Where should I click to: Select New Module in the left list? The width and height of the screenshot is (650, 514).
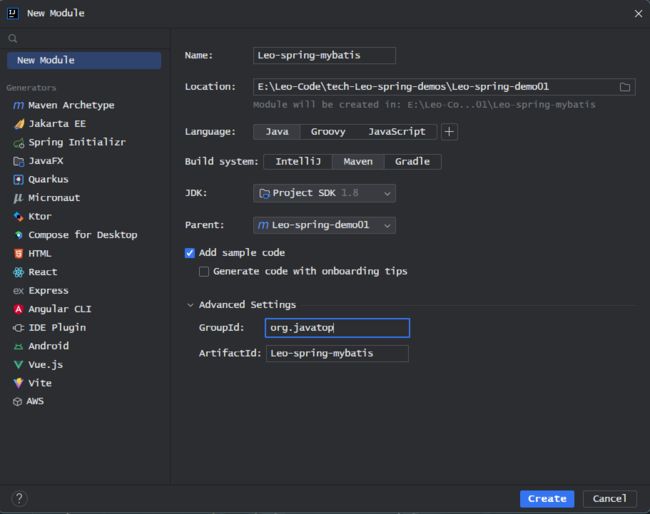[84, 61]
